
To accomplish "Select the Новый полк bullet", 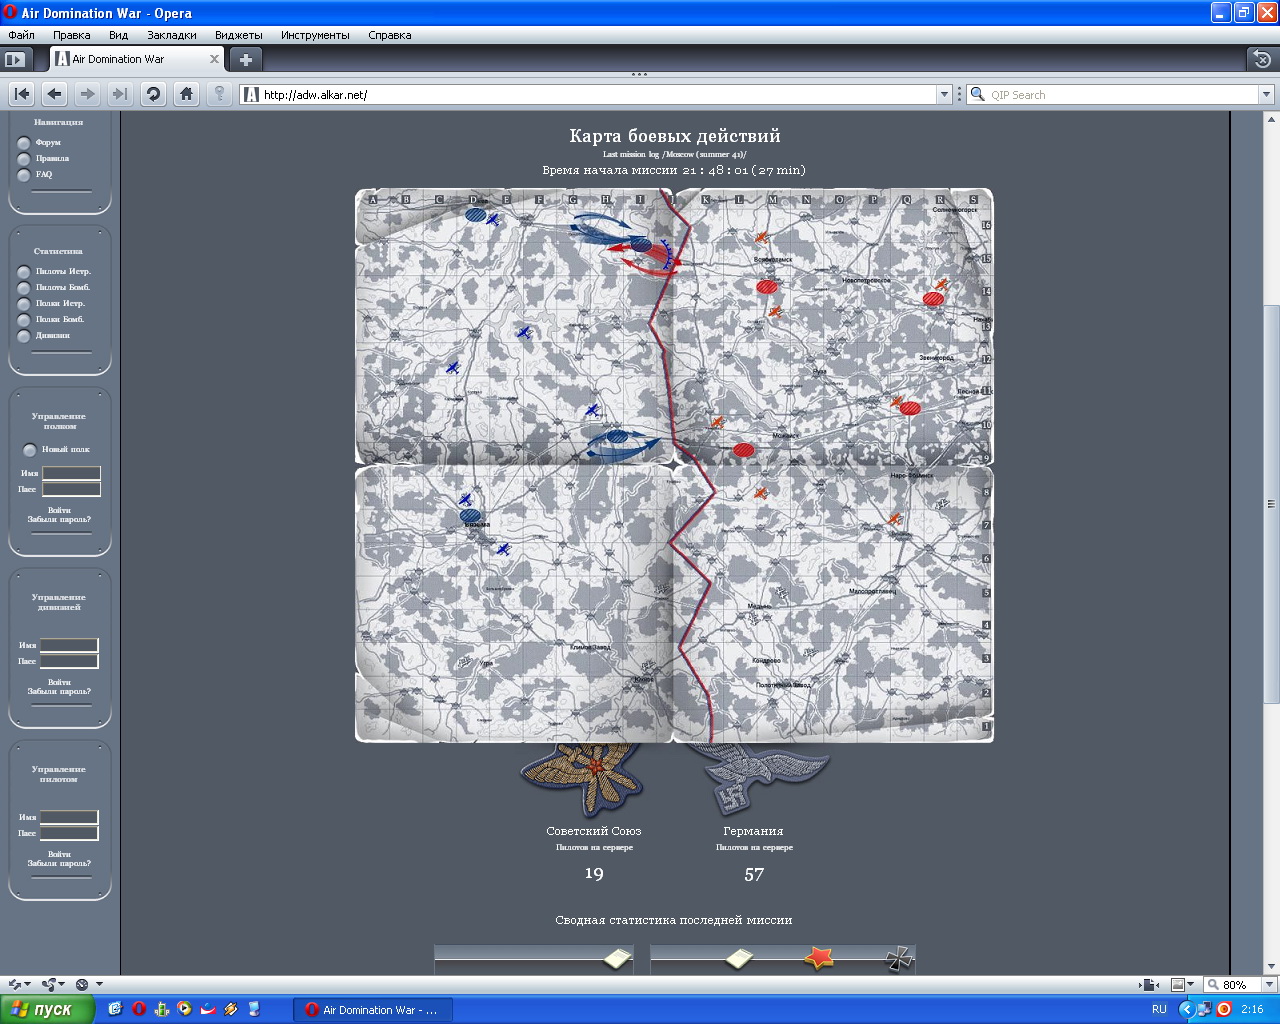I will tap(30, 450).
